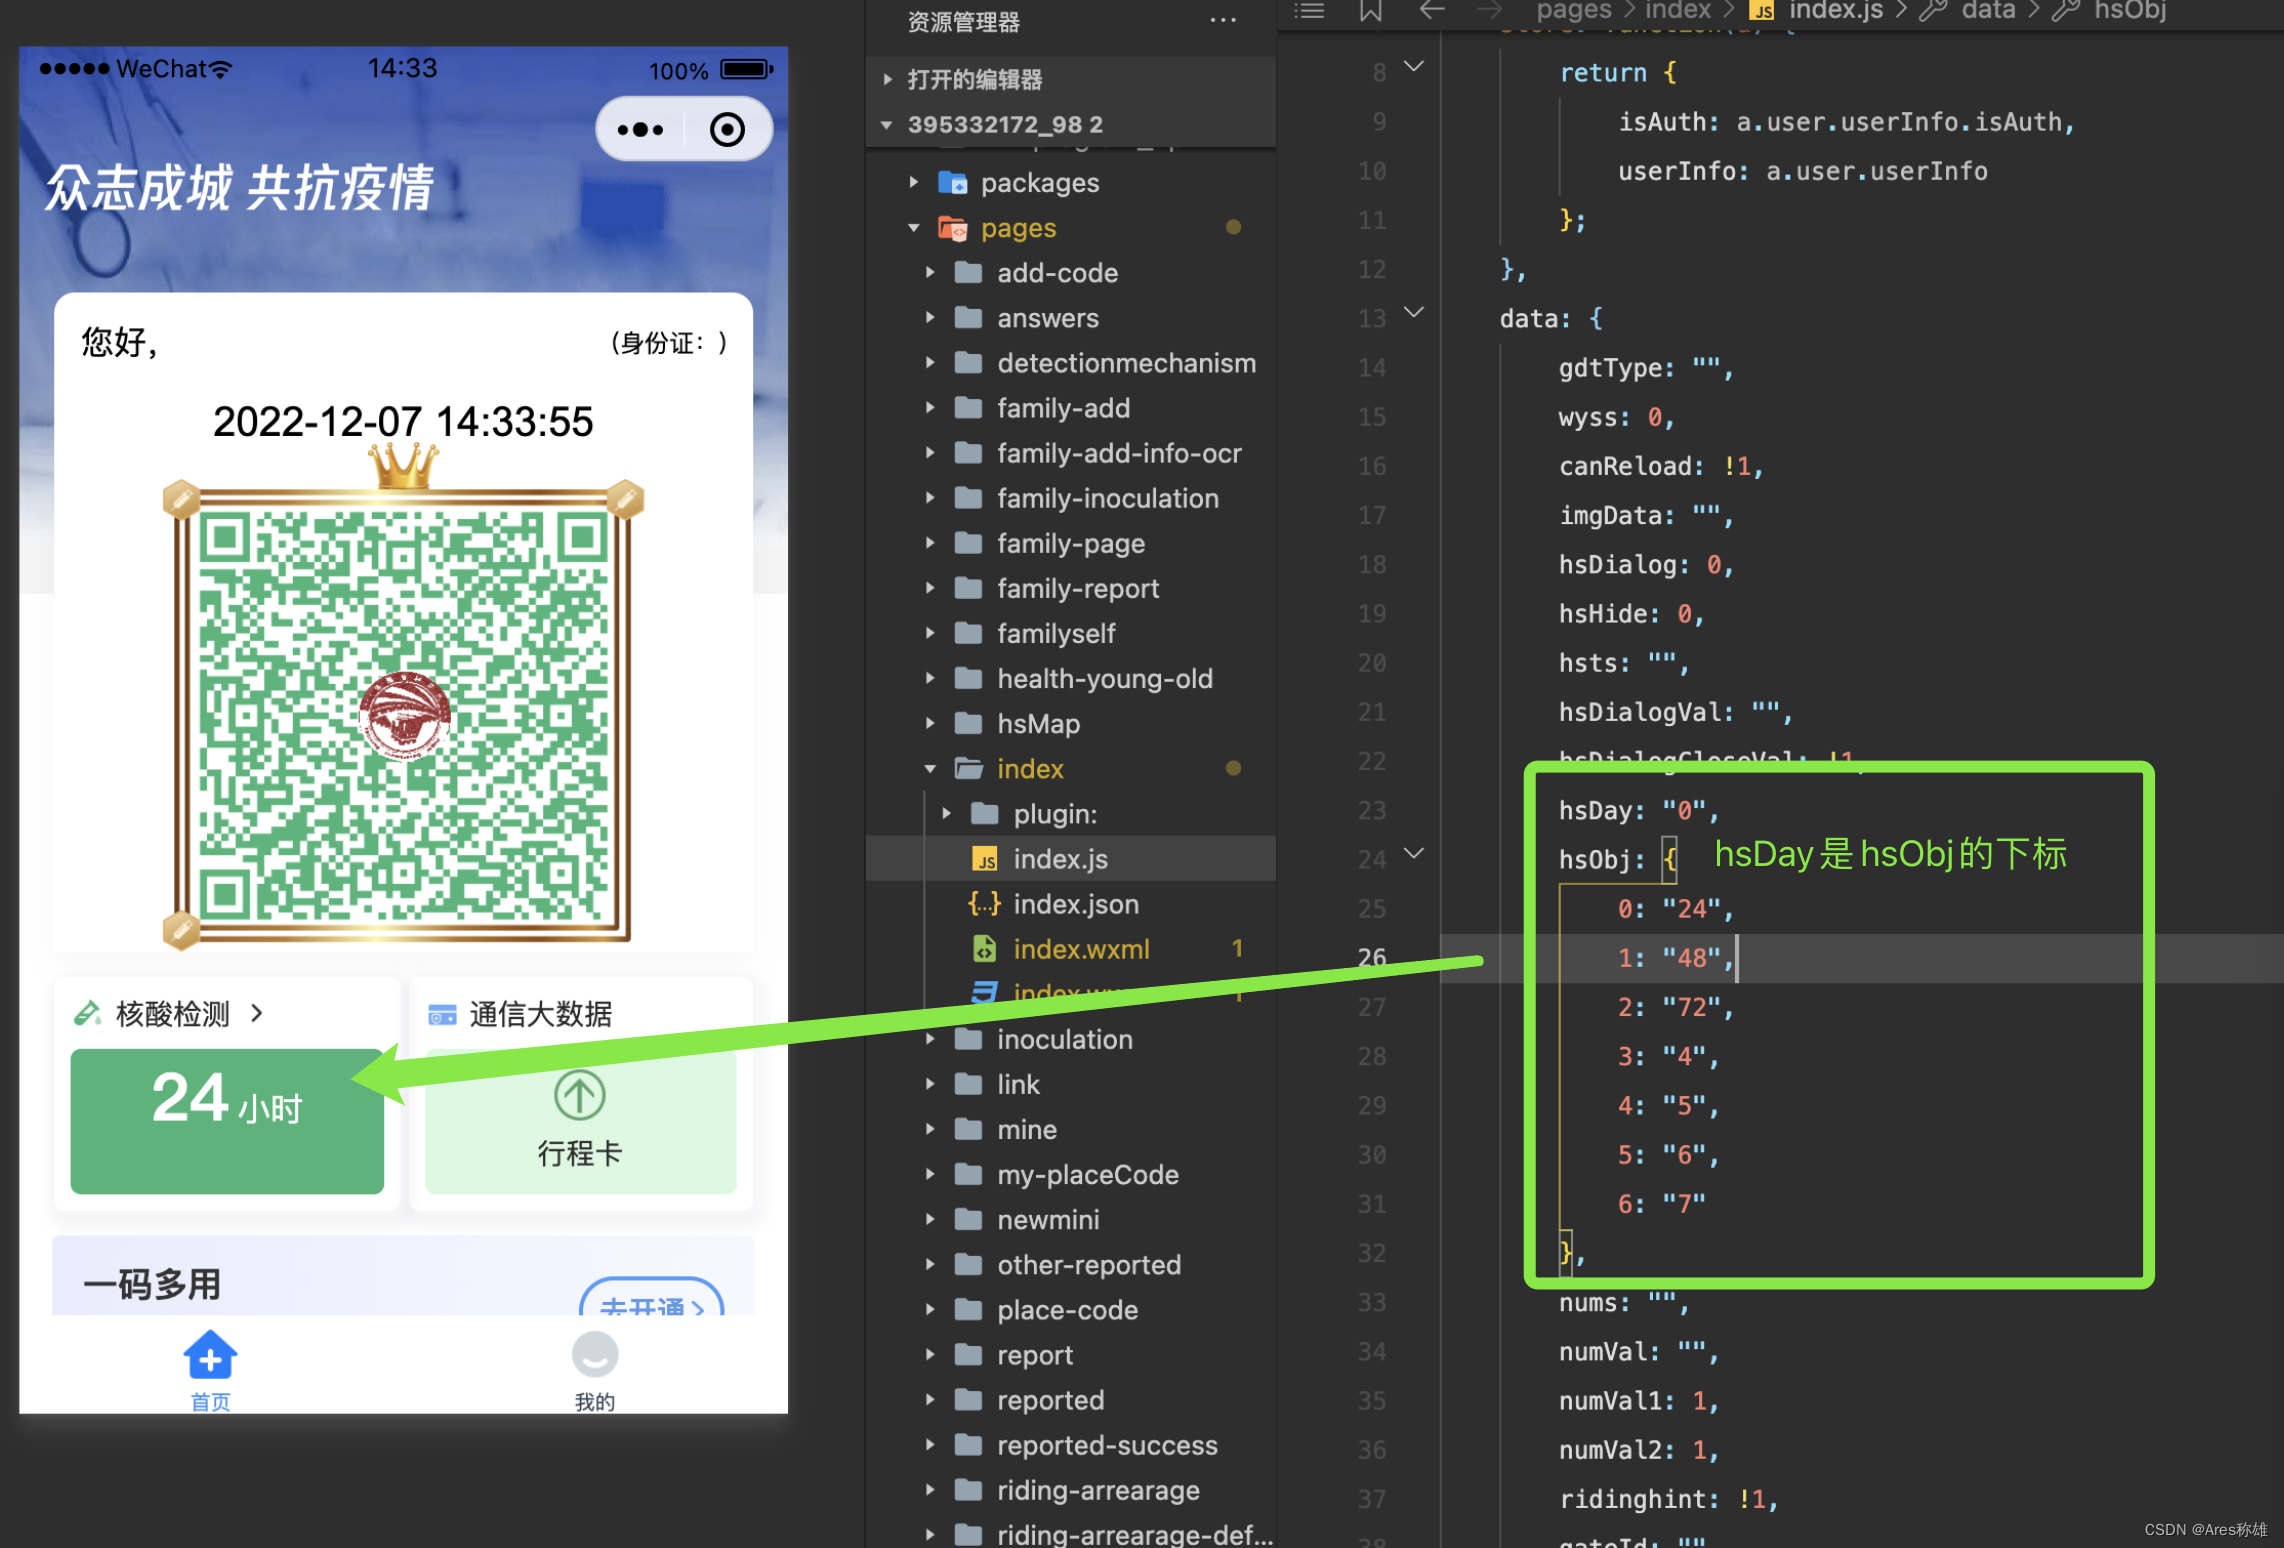Expand the plugin: folder arrow

point(946,814)
